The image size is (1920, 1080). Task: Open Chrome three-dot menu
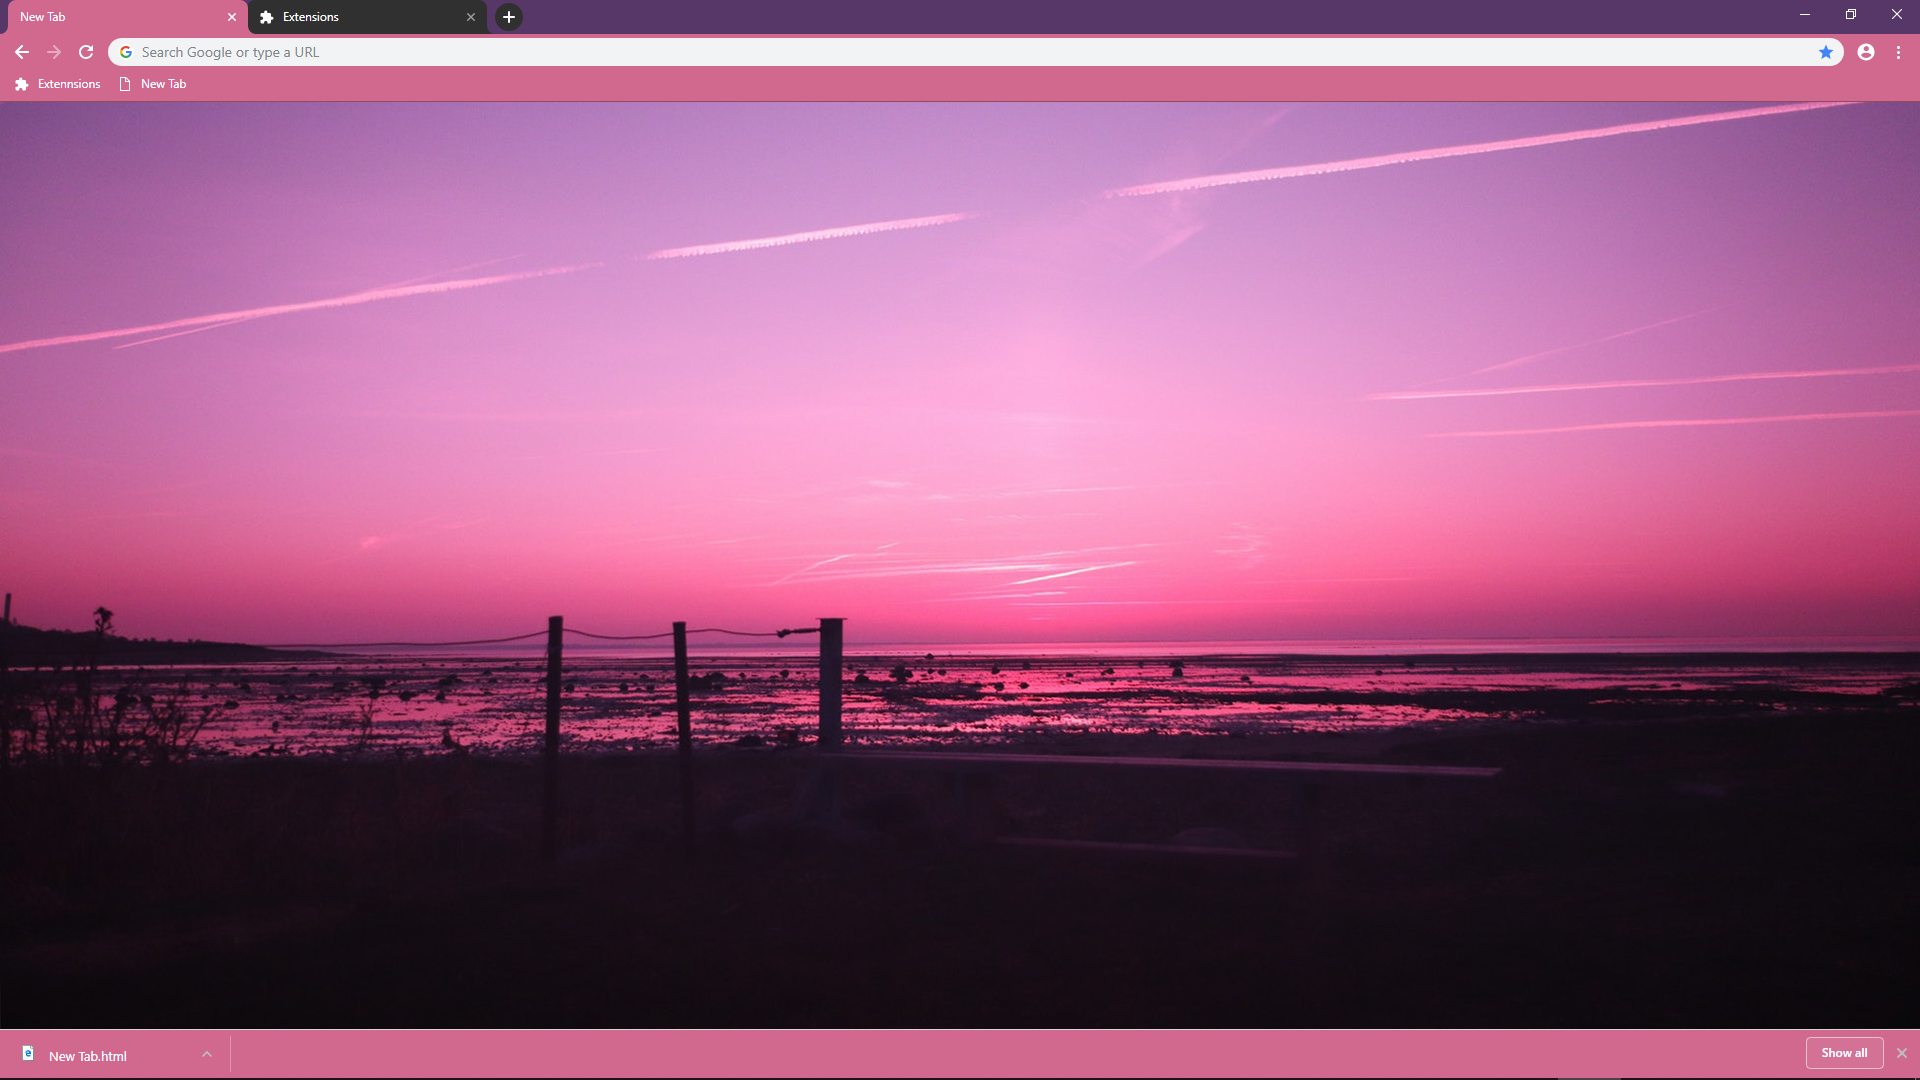(x=1898, y=52)
